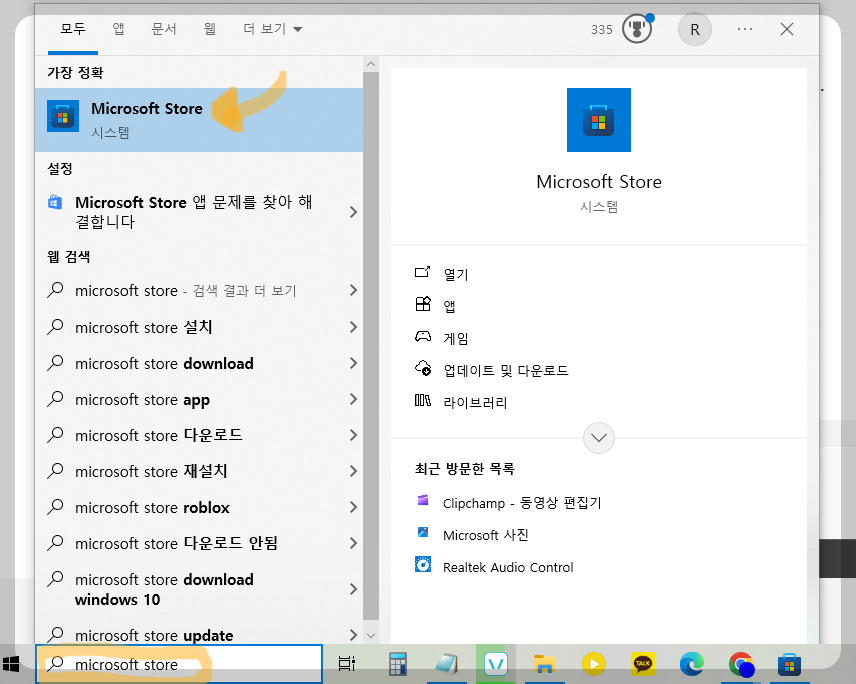The width and height of the screenshot is (856, 684).
Task: Open the notepad-style taskbar icon
Action: (x=447, y=664)
